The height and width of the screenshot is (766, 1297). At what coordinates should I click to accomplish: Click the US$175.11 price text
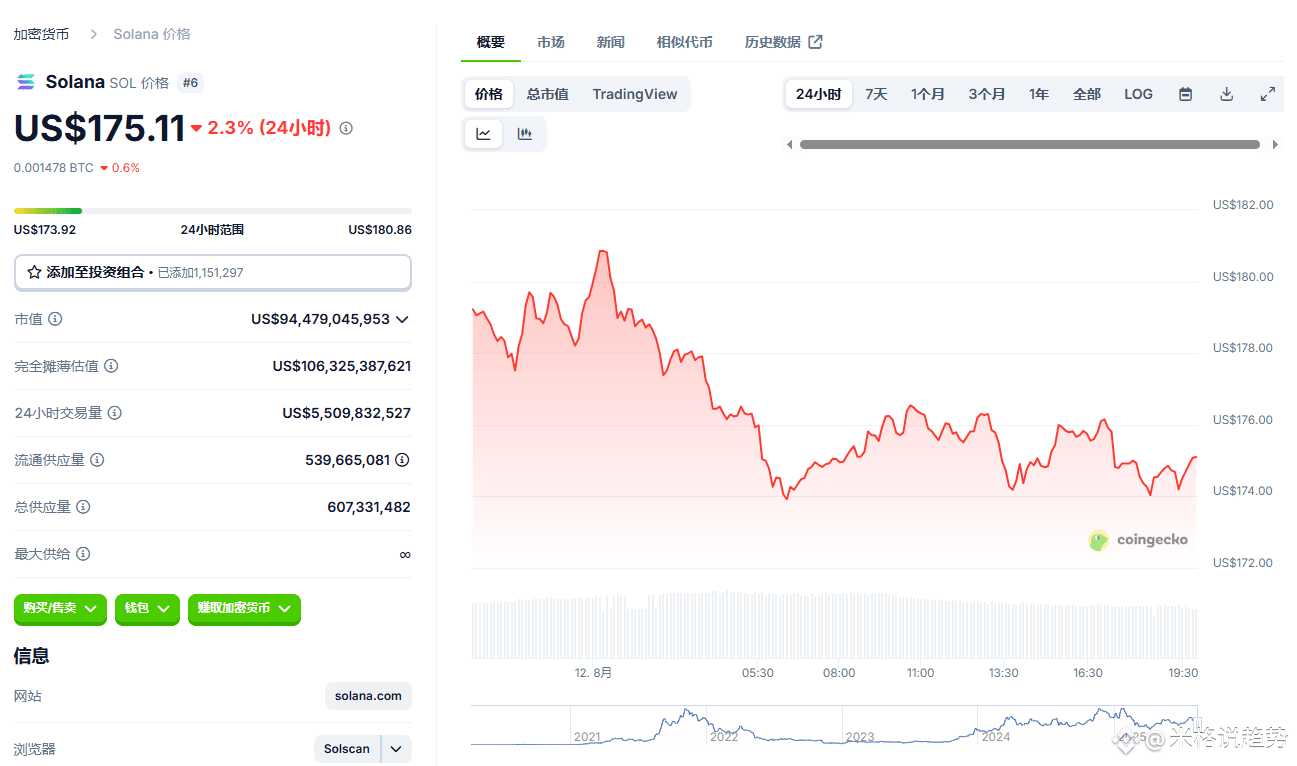pyautogui.click(x=100, y=128)
